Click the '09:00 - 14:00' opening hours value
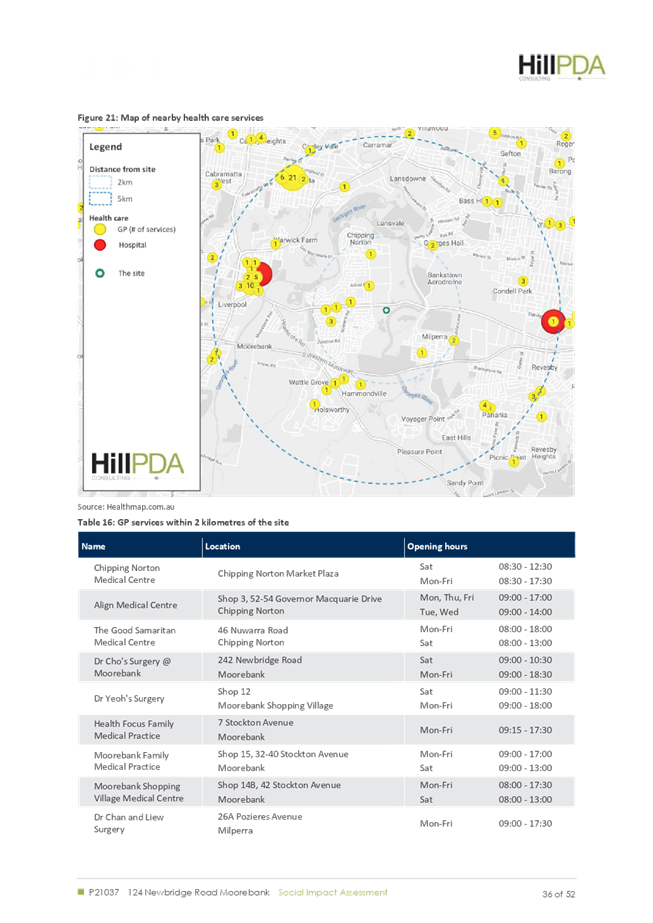 pos(525,612)
